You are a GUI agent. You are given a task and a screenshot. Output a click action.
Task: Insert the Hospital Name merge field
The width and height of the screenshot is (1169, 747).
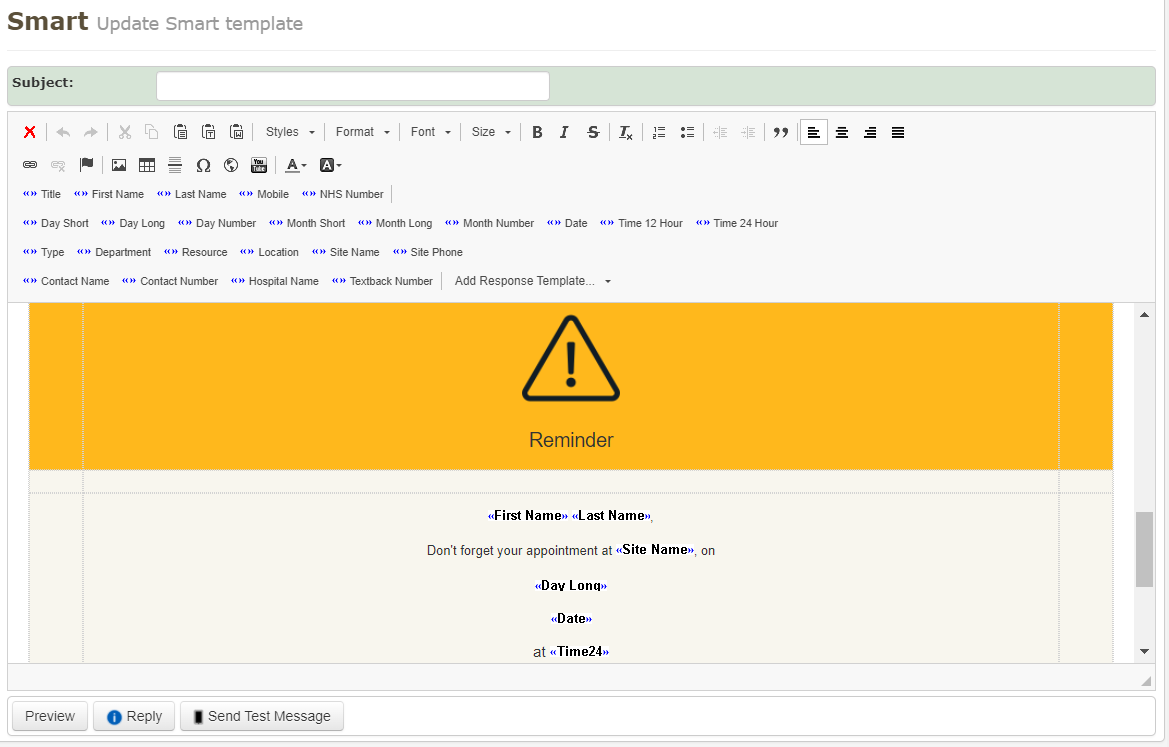(275, 281)
